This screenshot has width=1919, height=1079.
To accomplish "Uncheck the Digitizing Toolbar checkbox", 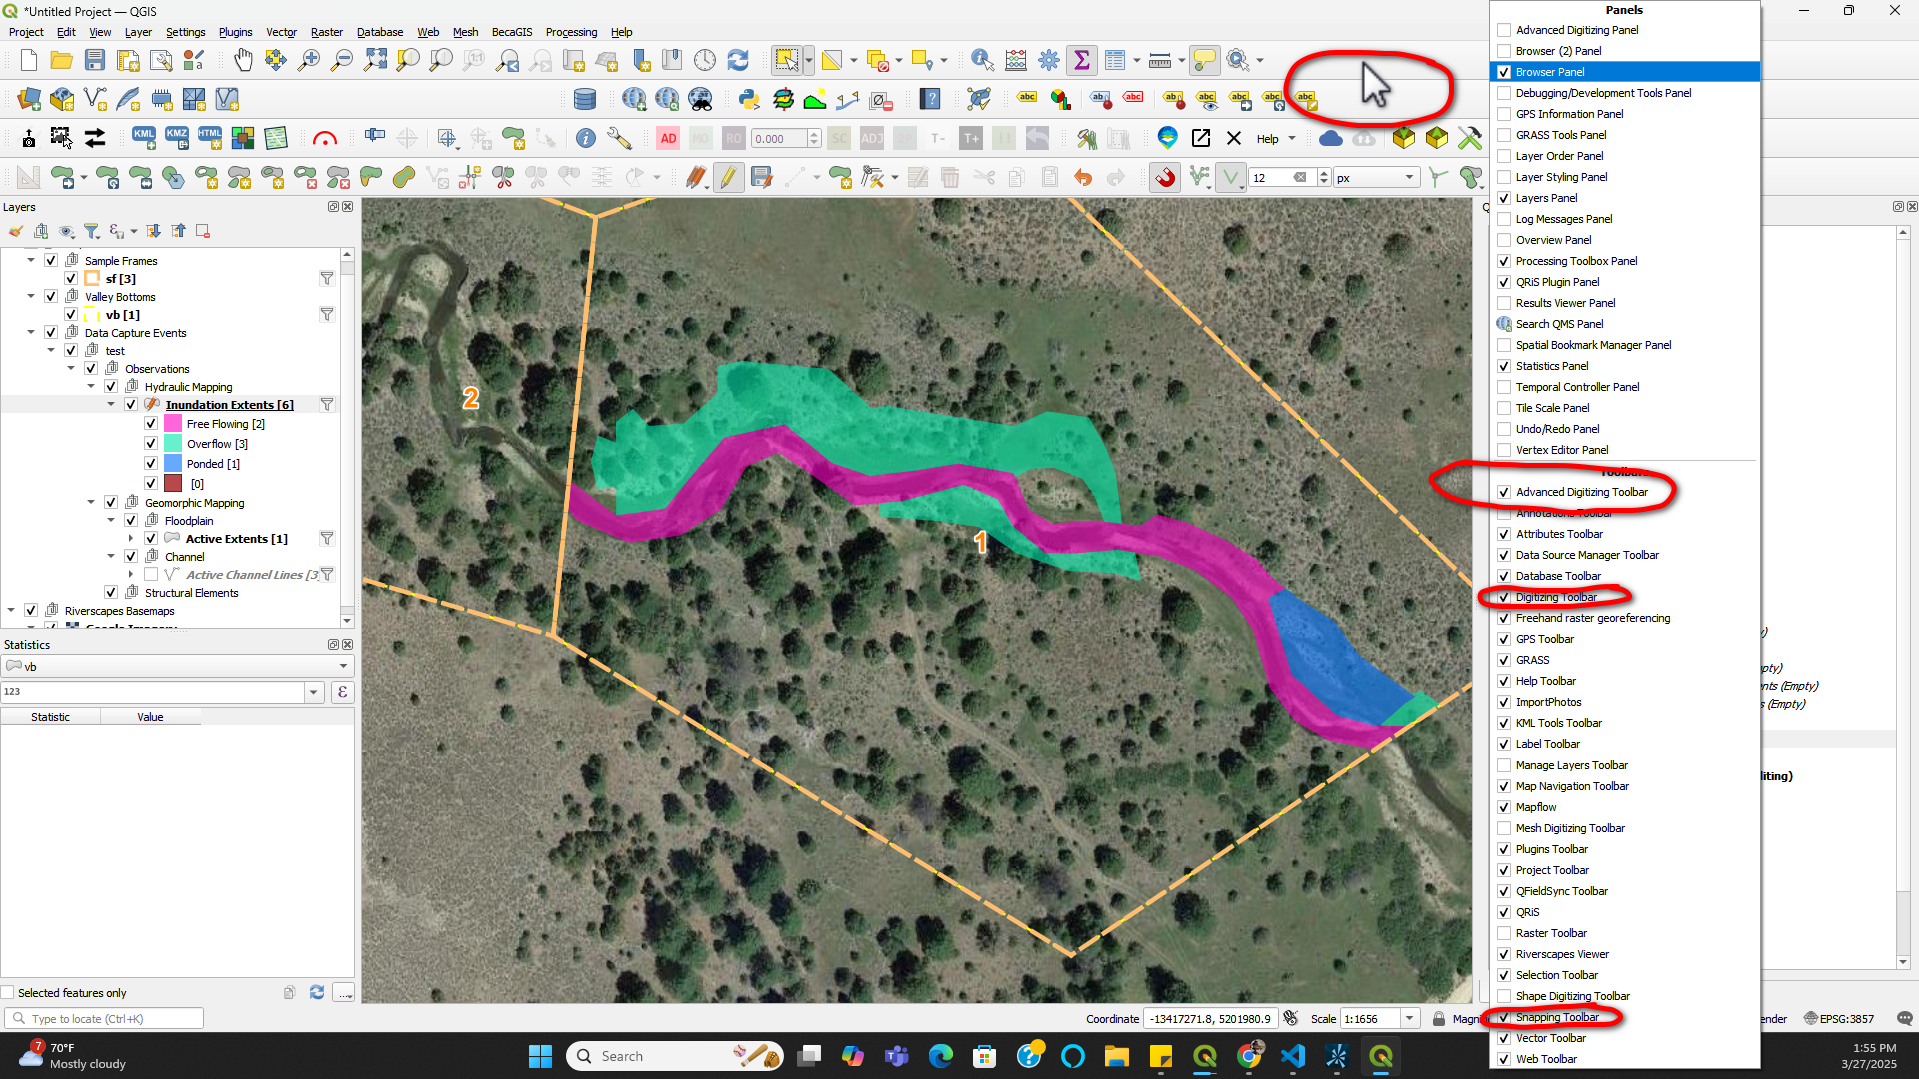I will point(1504,597).
